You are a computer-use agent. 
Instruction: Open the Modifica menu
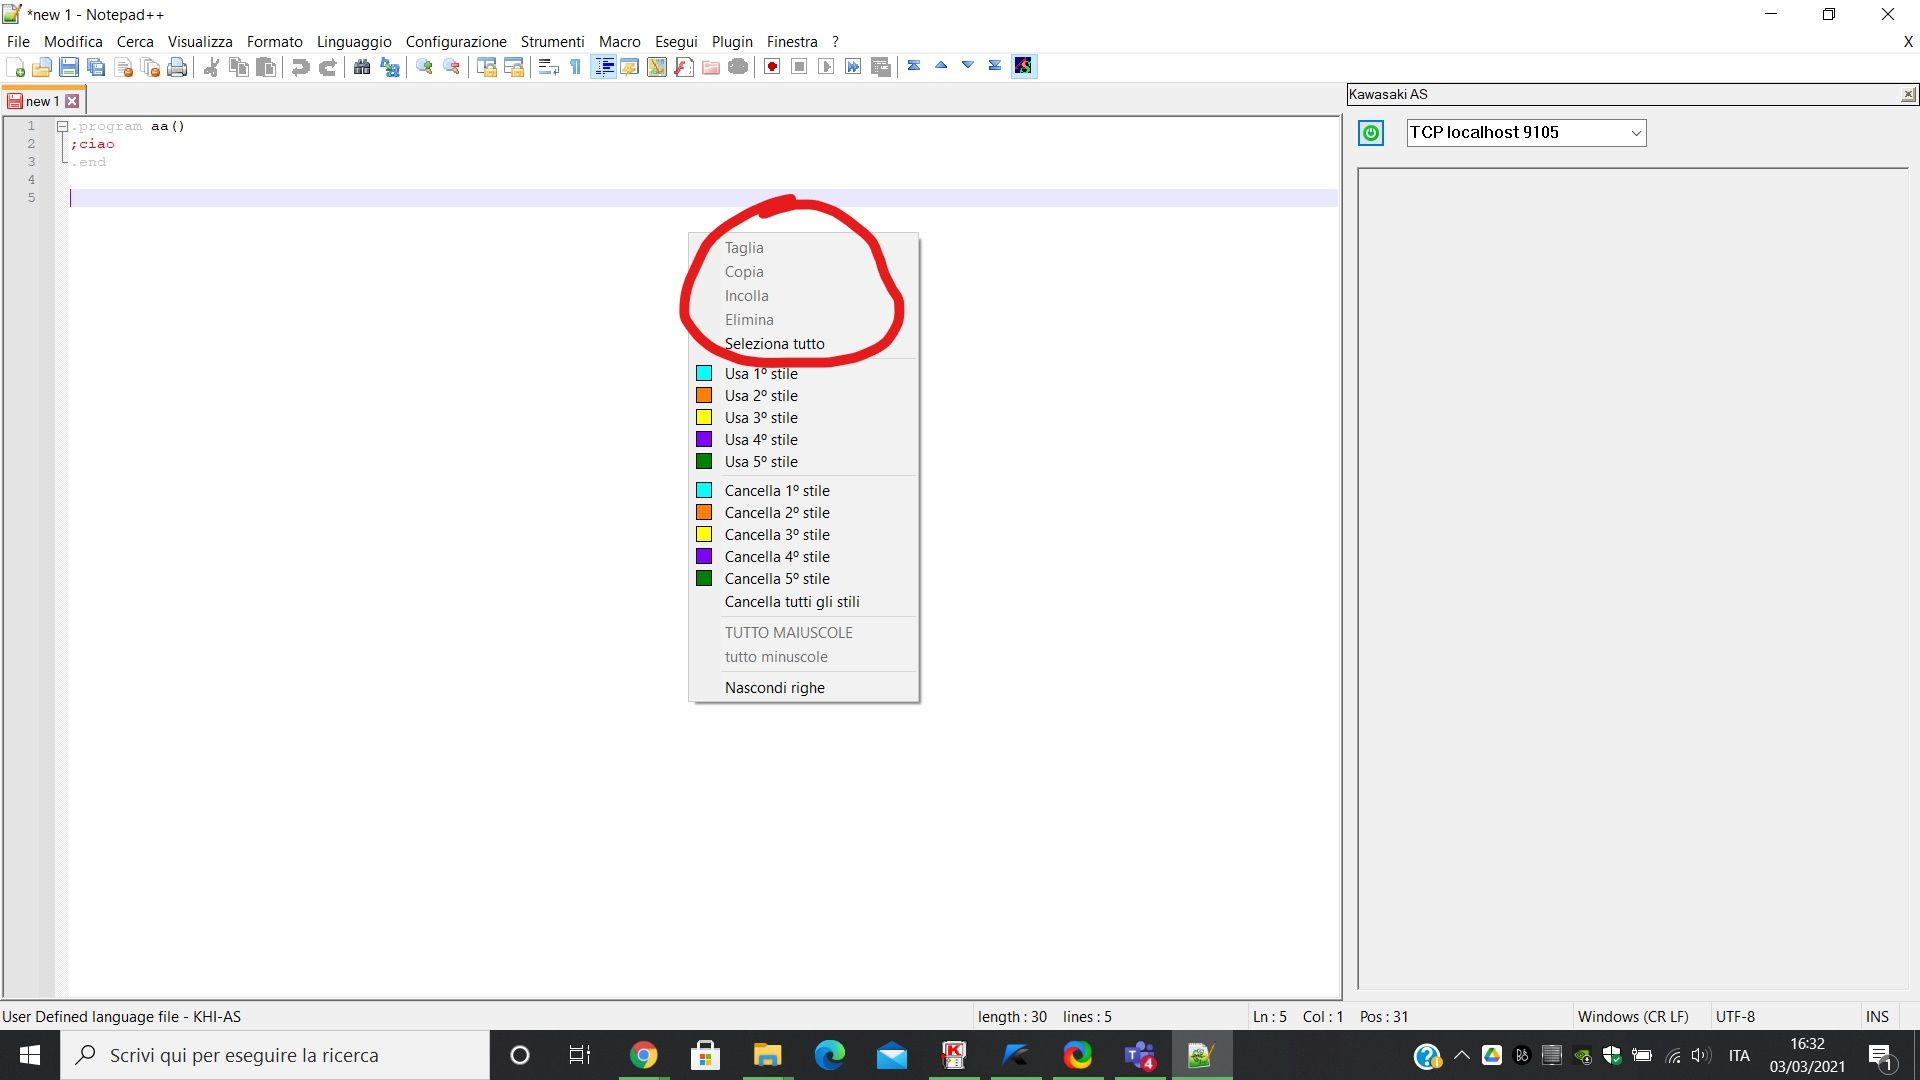coord(73,42)
